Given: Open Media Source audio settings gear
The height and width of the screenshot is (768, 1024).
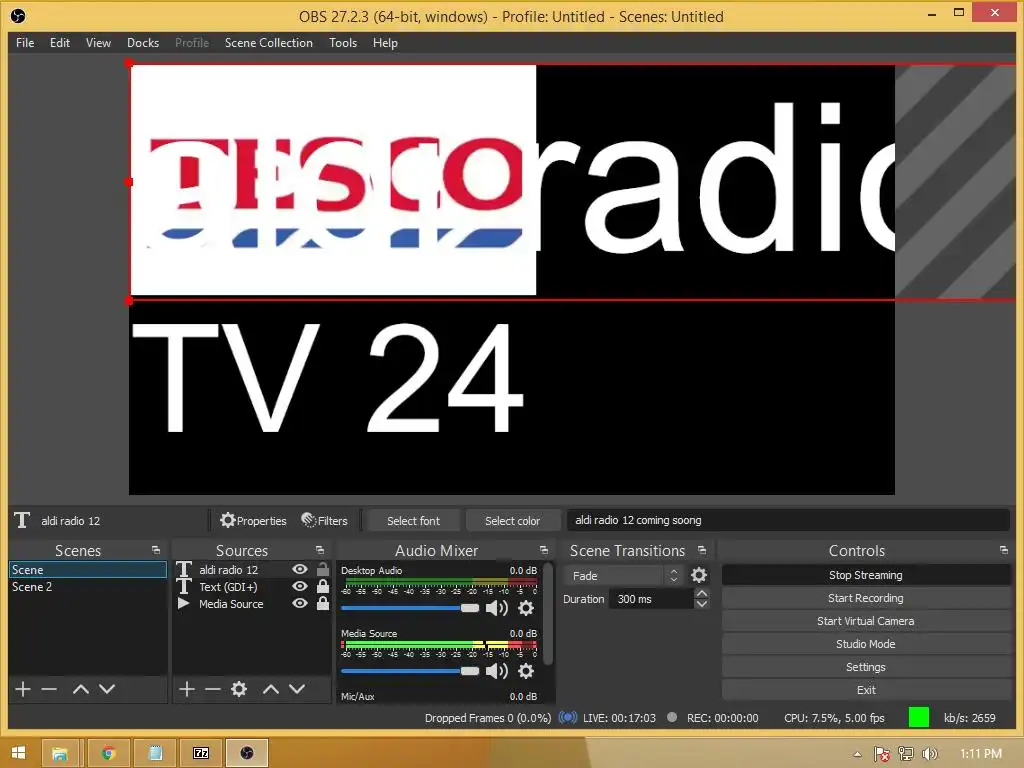Looking at the screenshot, I should pos(526,671).
